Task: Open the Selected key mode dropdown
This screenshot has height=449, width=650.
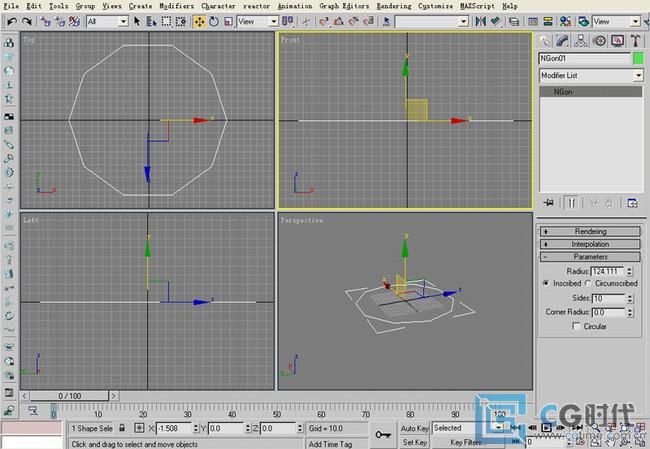Action: click(x=499, y=427)
